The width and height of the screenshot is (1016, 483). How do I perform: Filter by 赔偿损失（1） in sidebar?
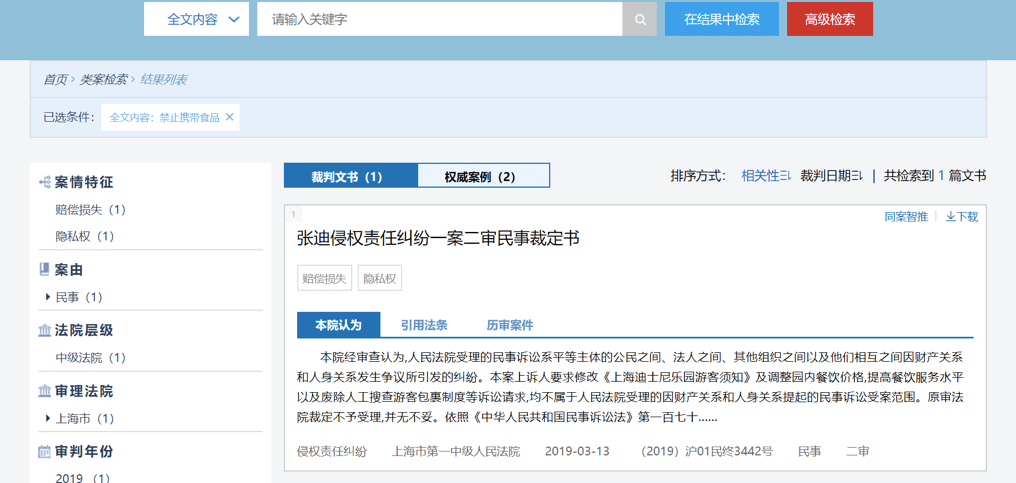pyautogui.click(x=91, y=210)
